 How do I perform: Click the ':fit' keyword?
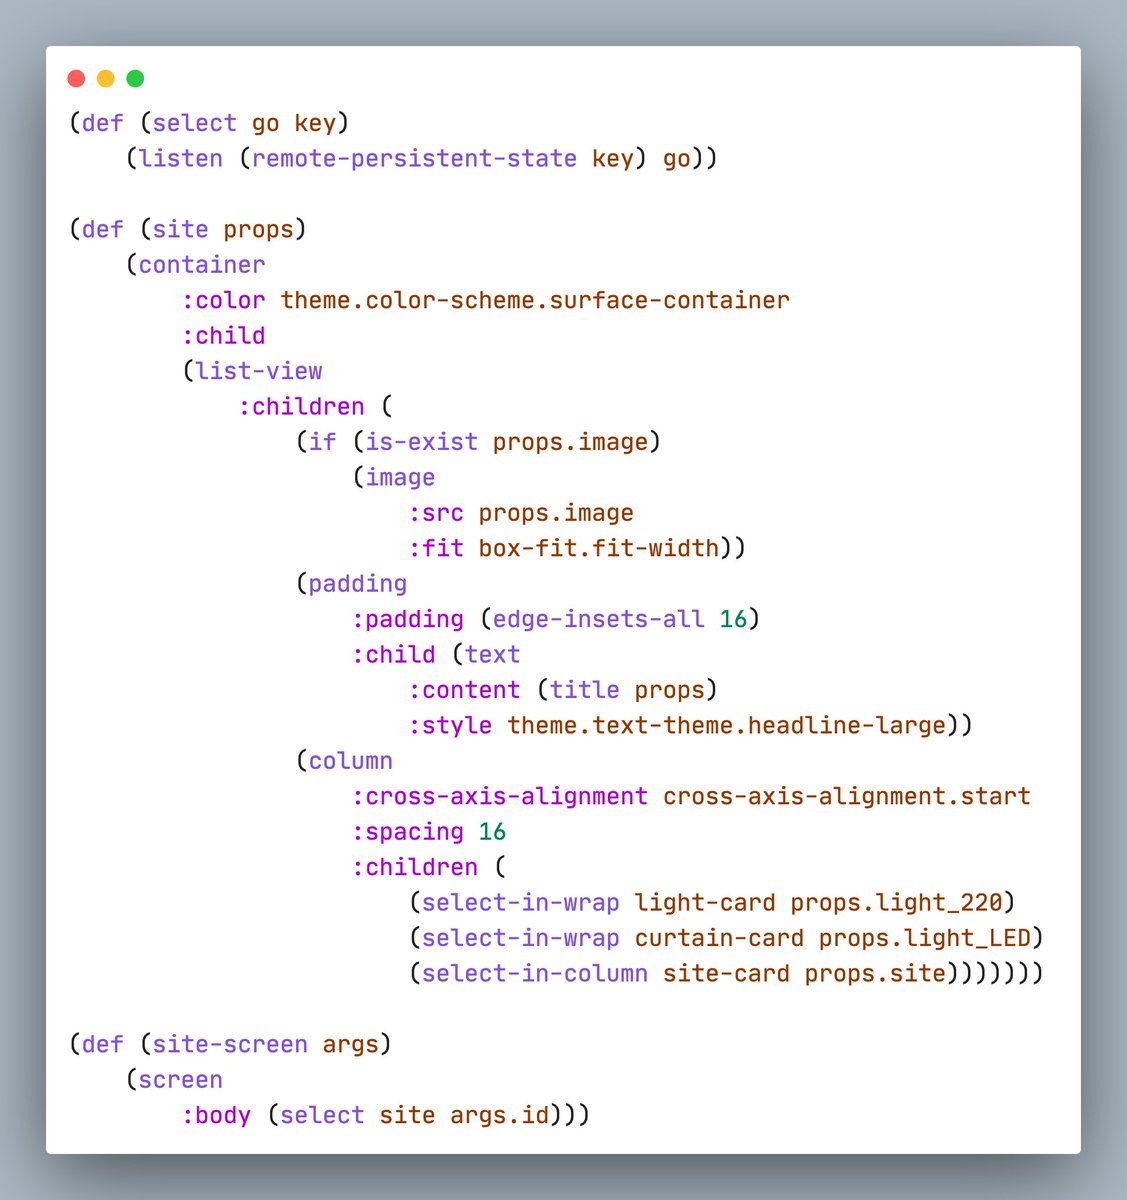[x=436, y=548]
